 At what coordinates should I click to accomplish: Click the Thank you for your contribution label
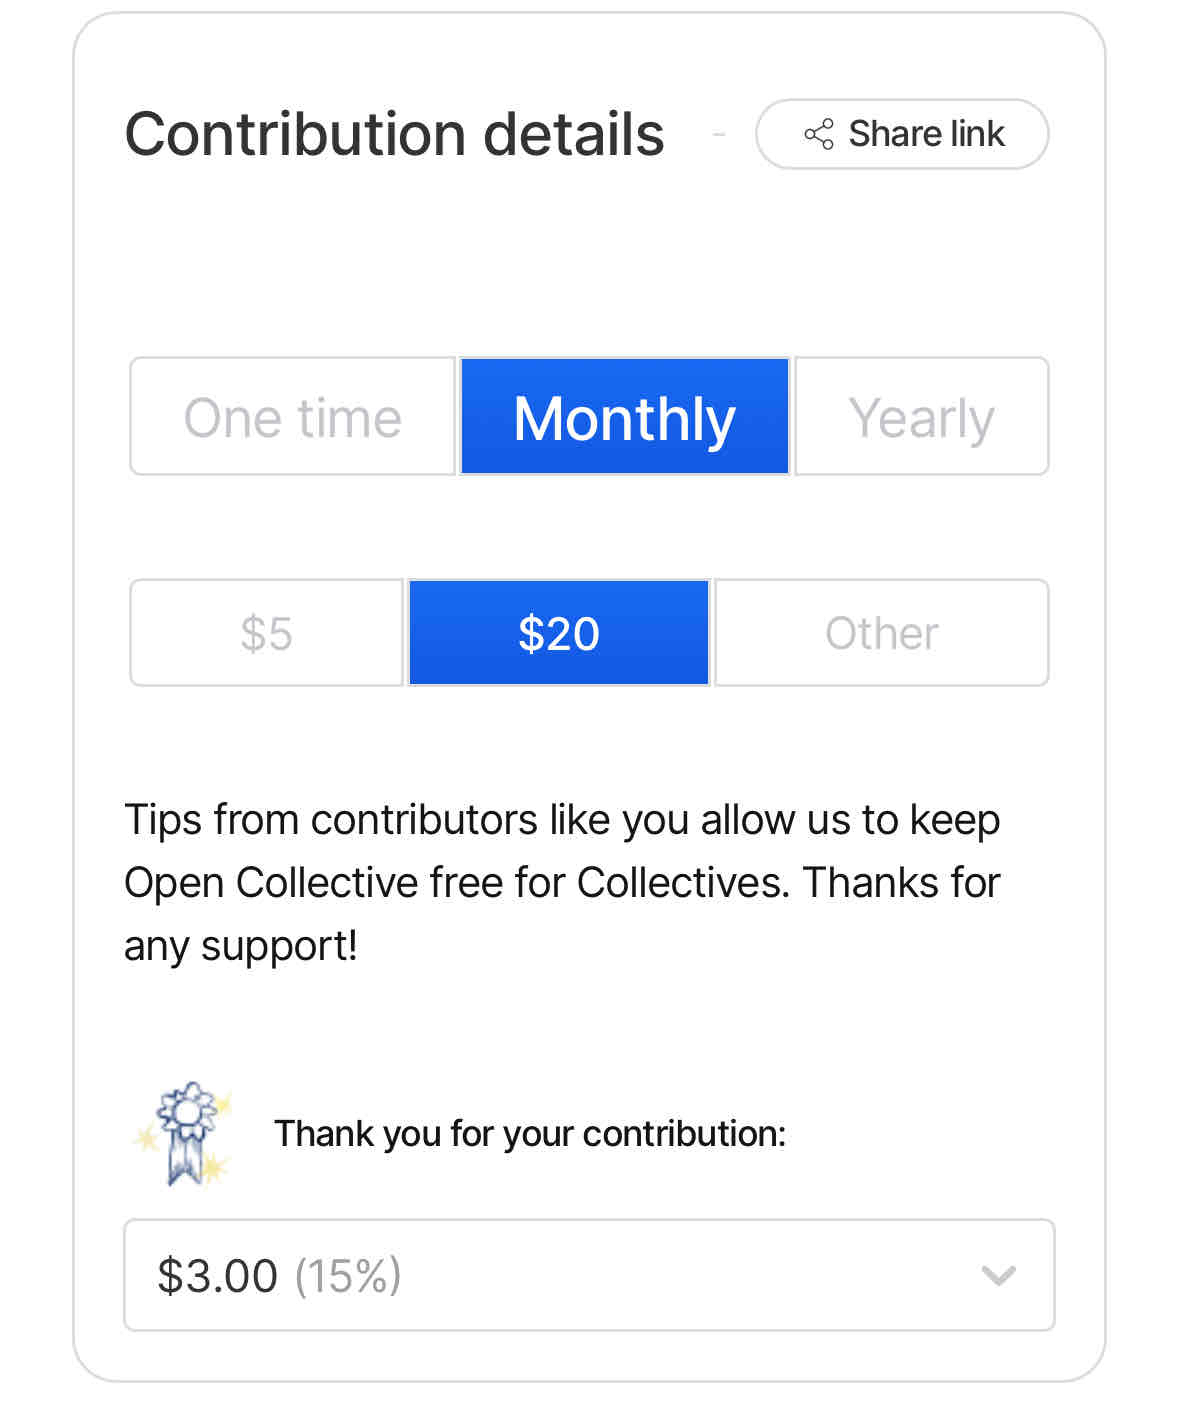point(530,1134)
